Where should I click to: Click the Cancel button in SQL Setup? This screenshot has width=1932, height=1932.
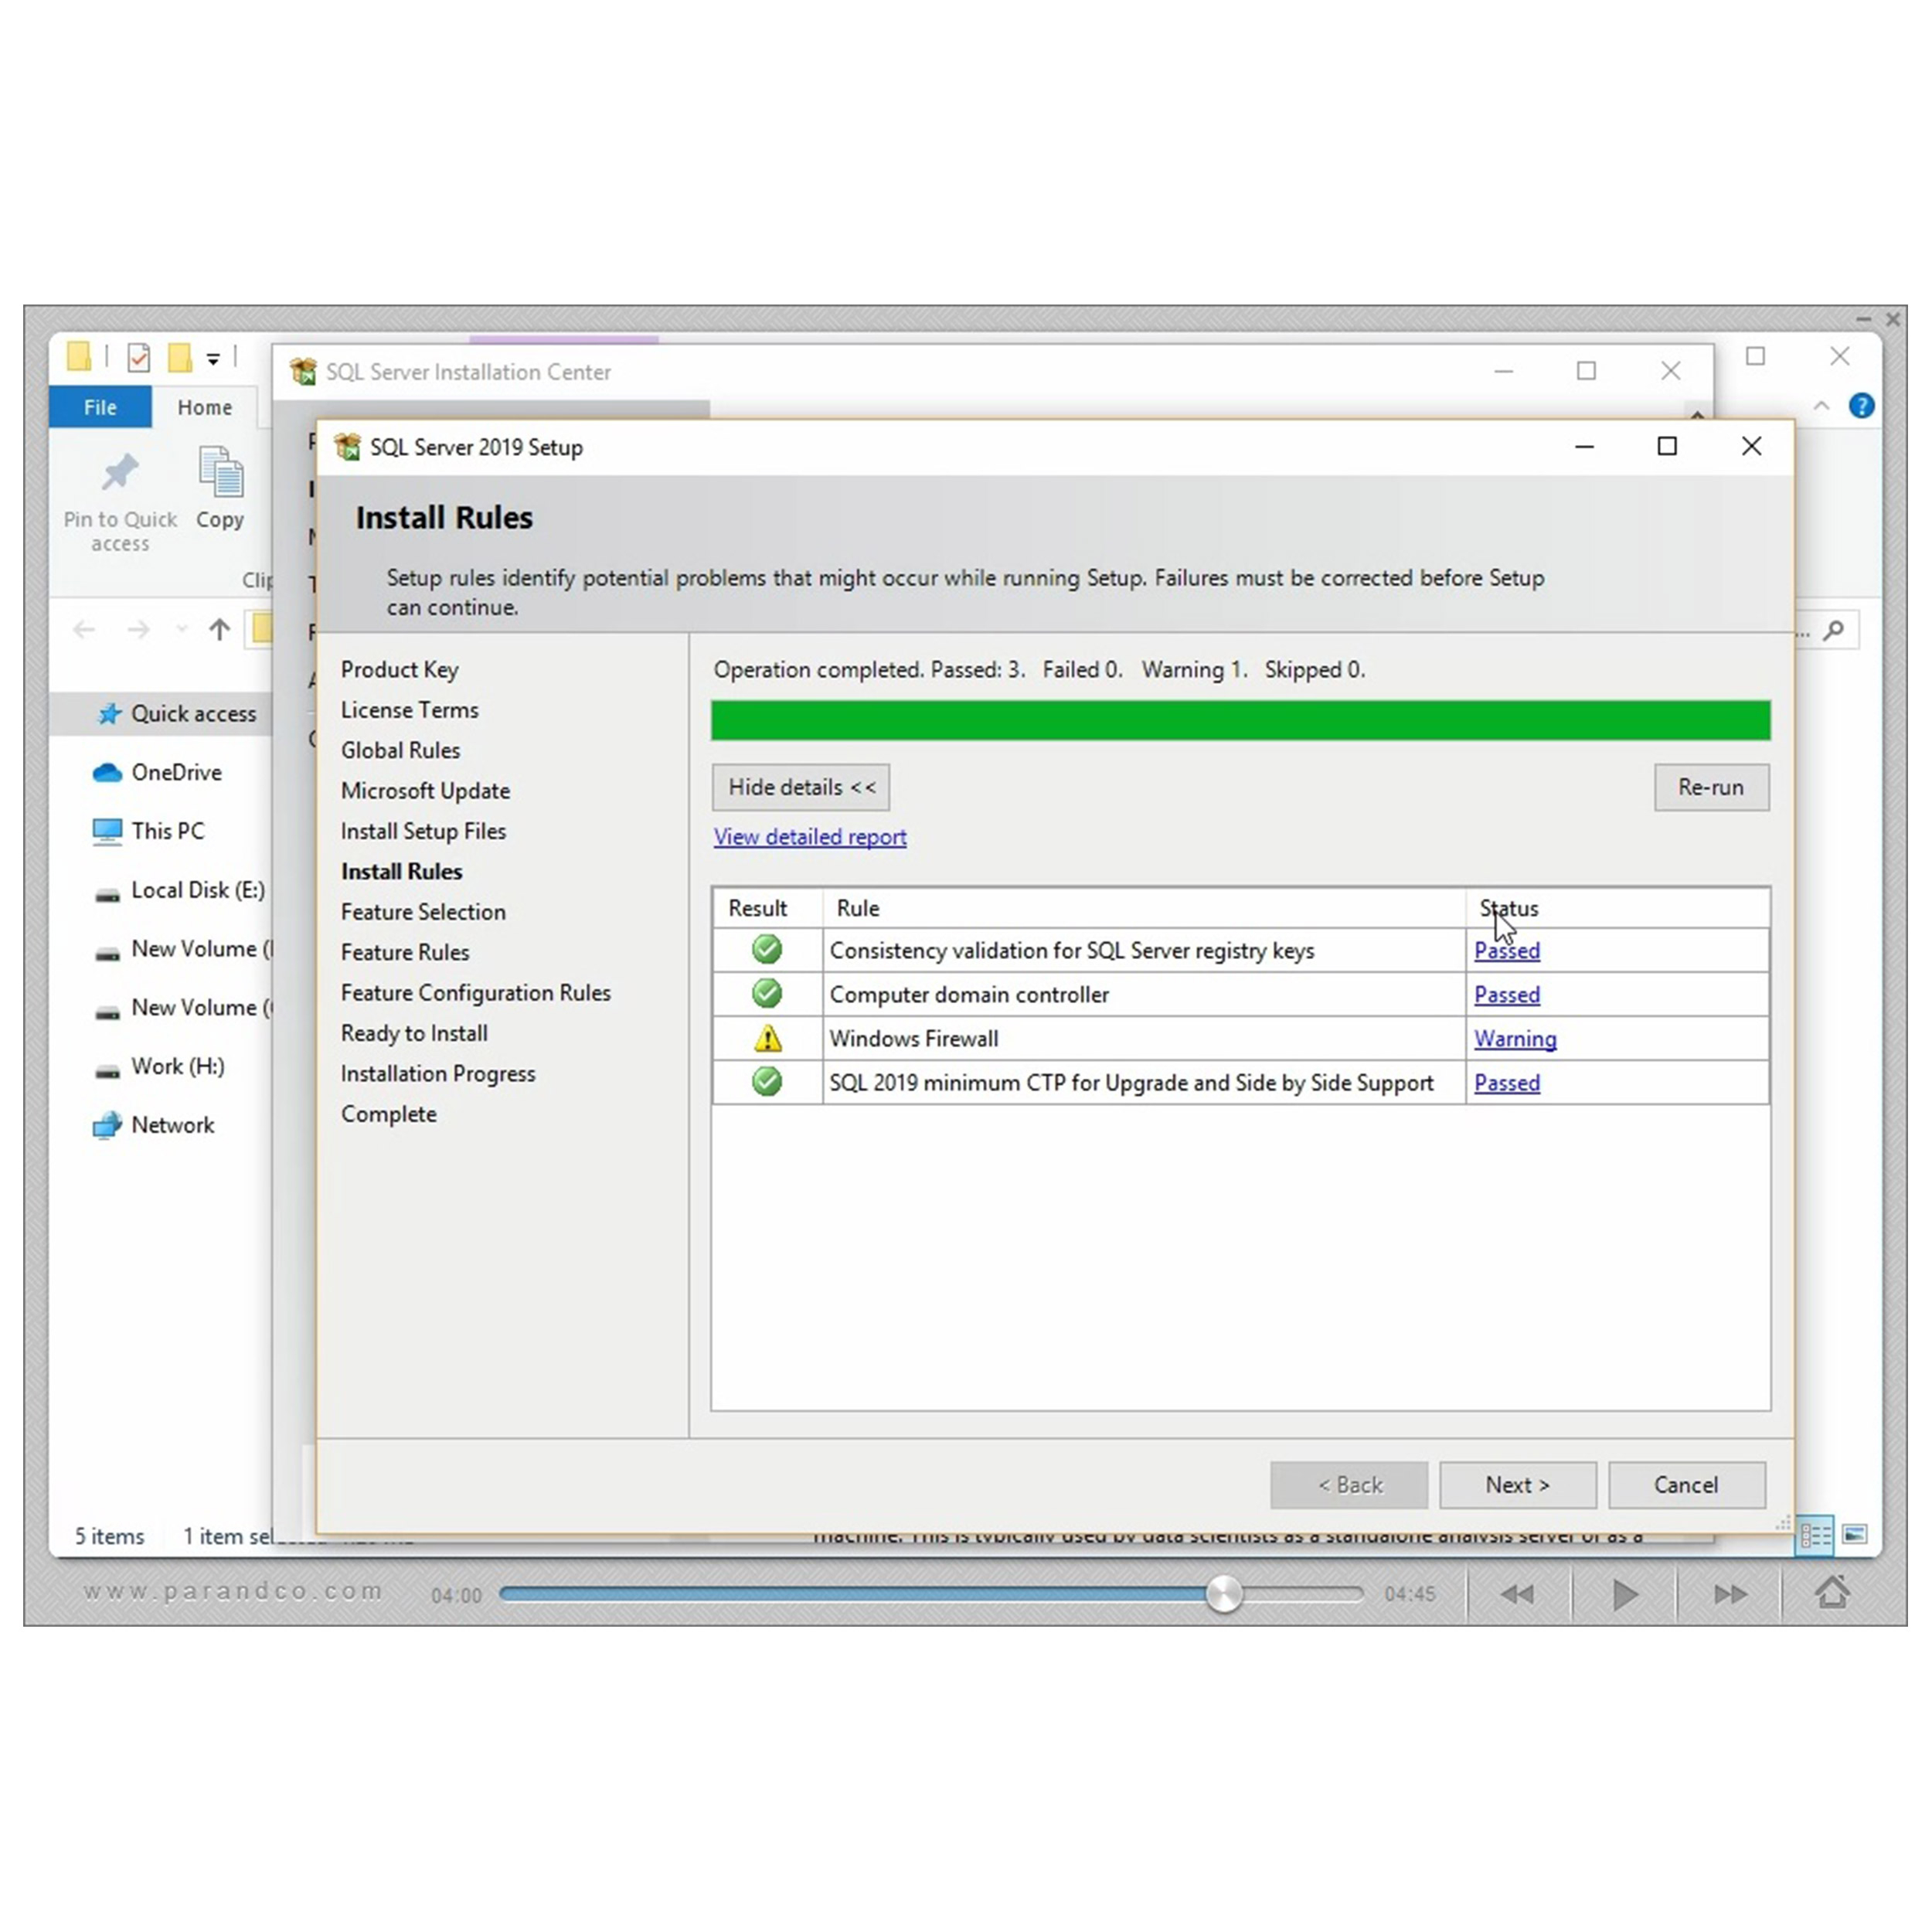click(x=1686, y=1485)
